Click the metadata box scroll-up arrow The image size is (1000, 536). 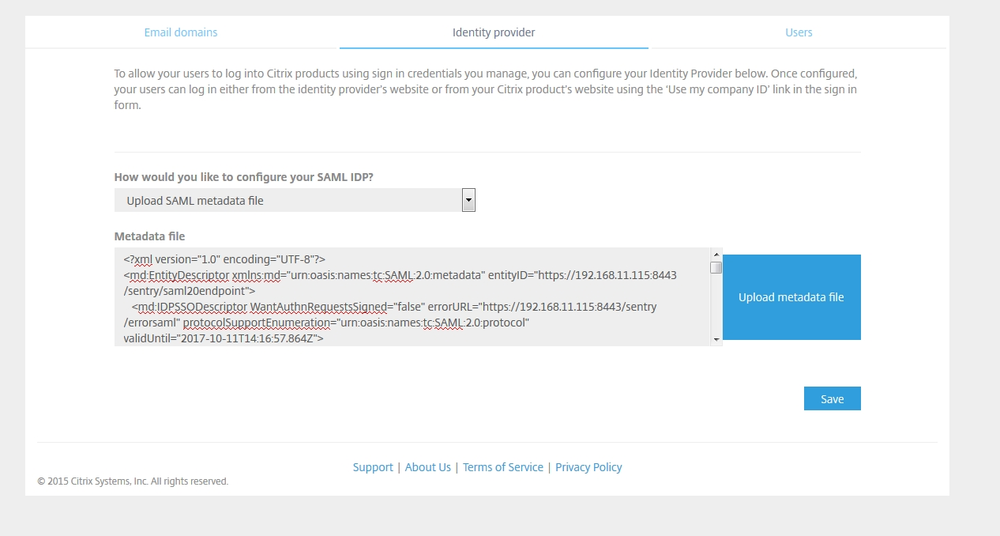click(716, 254)
